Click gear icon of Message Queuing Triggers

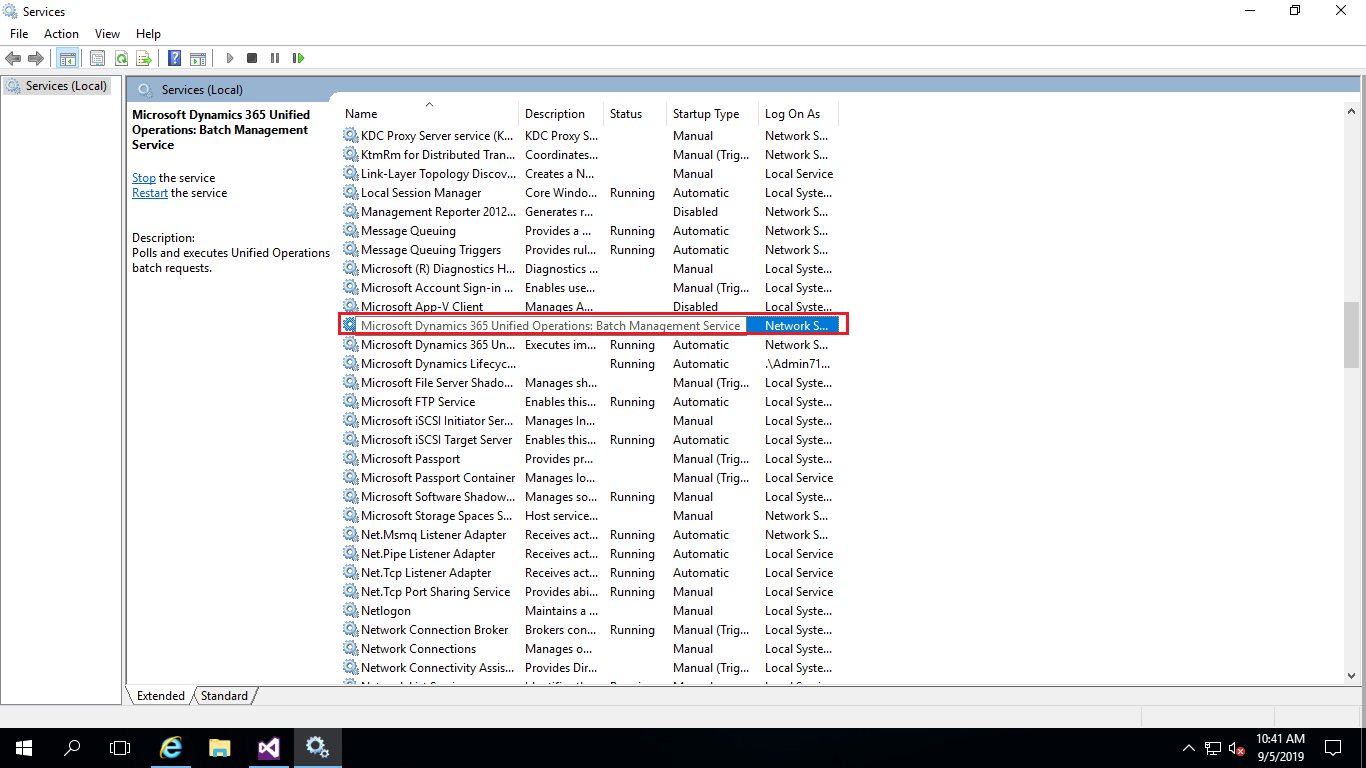[x=350, y=250]
